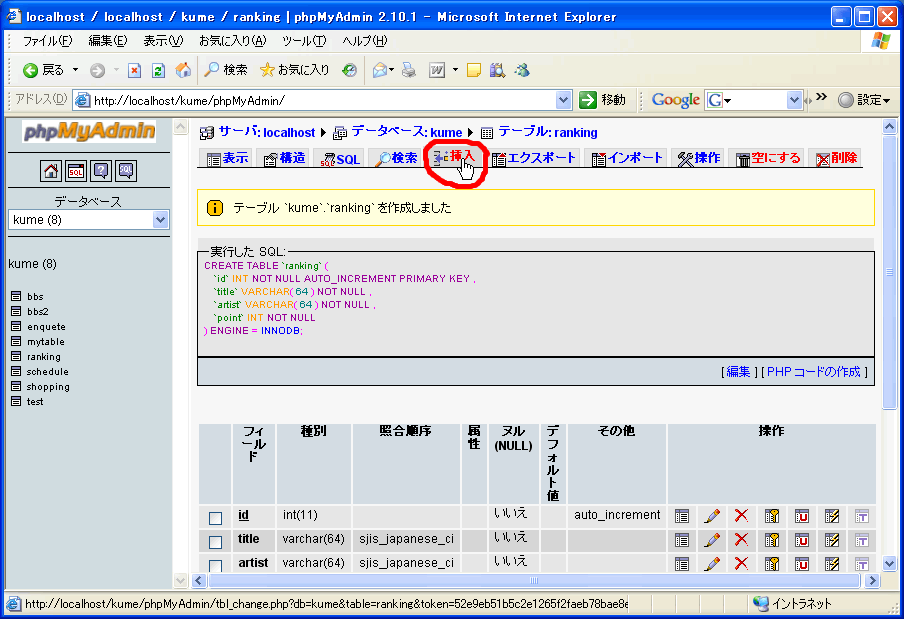Image resolution: width=904 pixels, height=619 pixels.
Task: Open the ツール(T) menu
Action: click(x=304, y=41)
